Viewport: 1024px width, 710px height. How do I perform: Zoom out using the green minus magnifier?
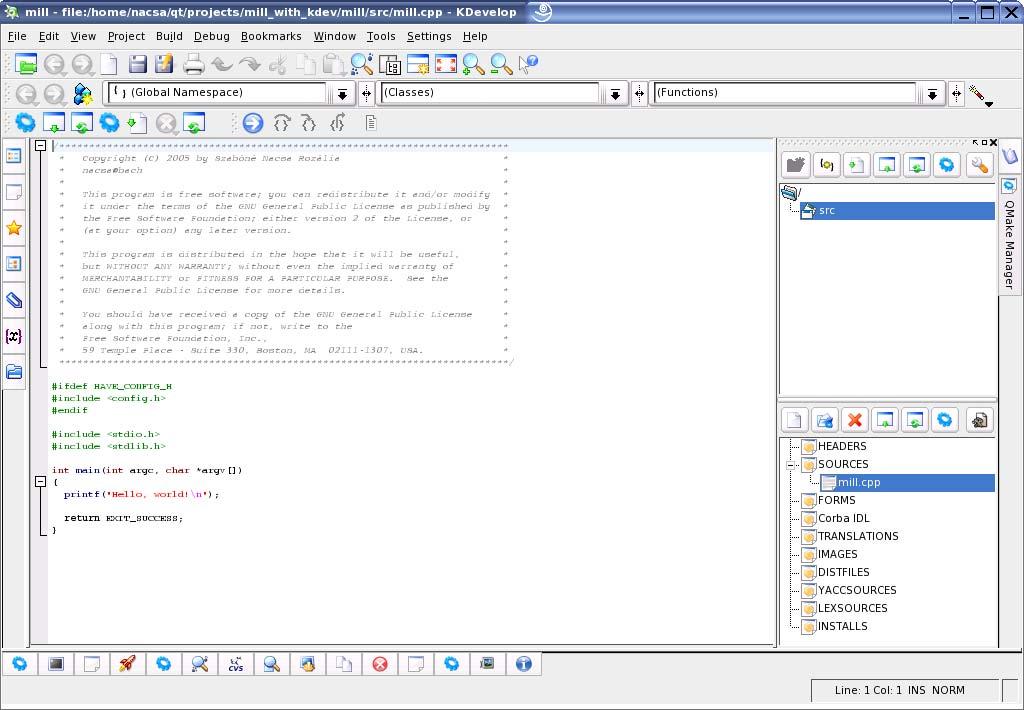click(x=501, y=64)
